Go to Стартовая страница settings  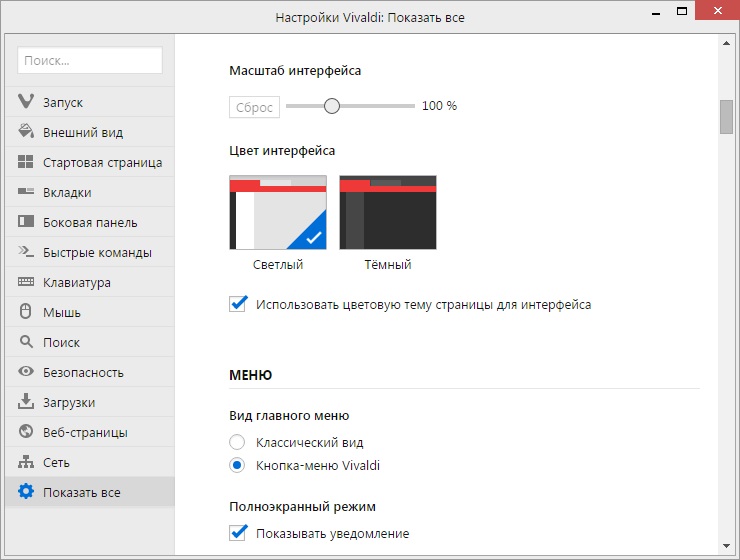[90, 162]
